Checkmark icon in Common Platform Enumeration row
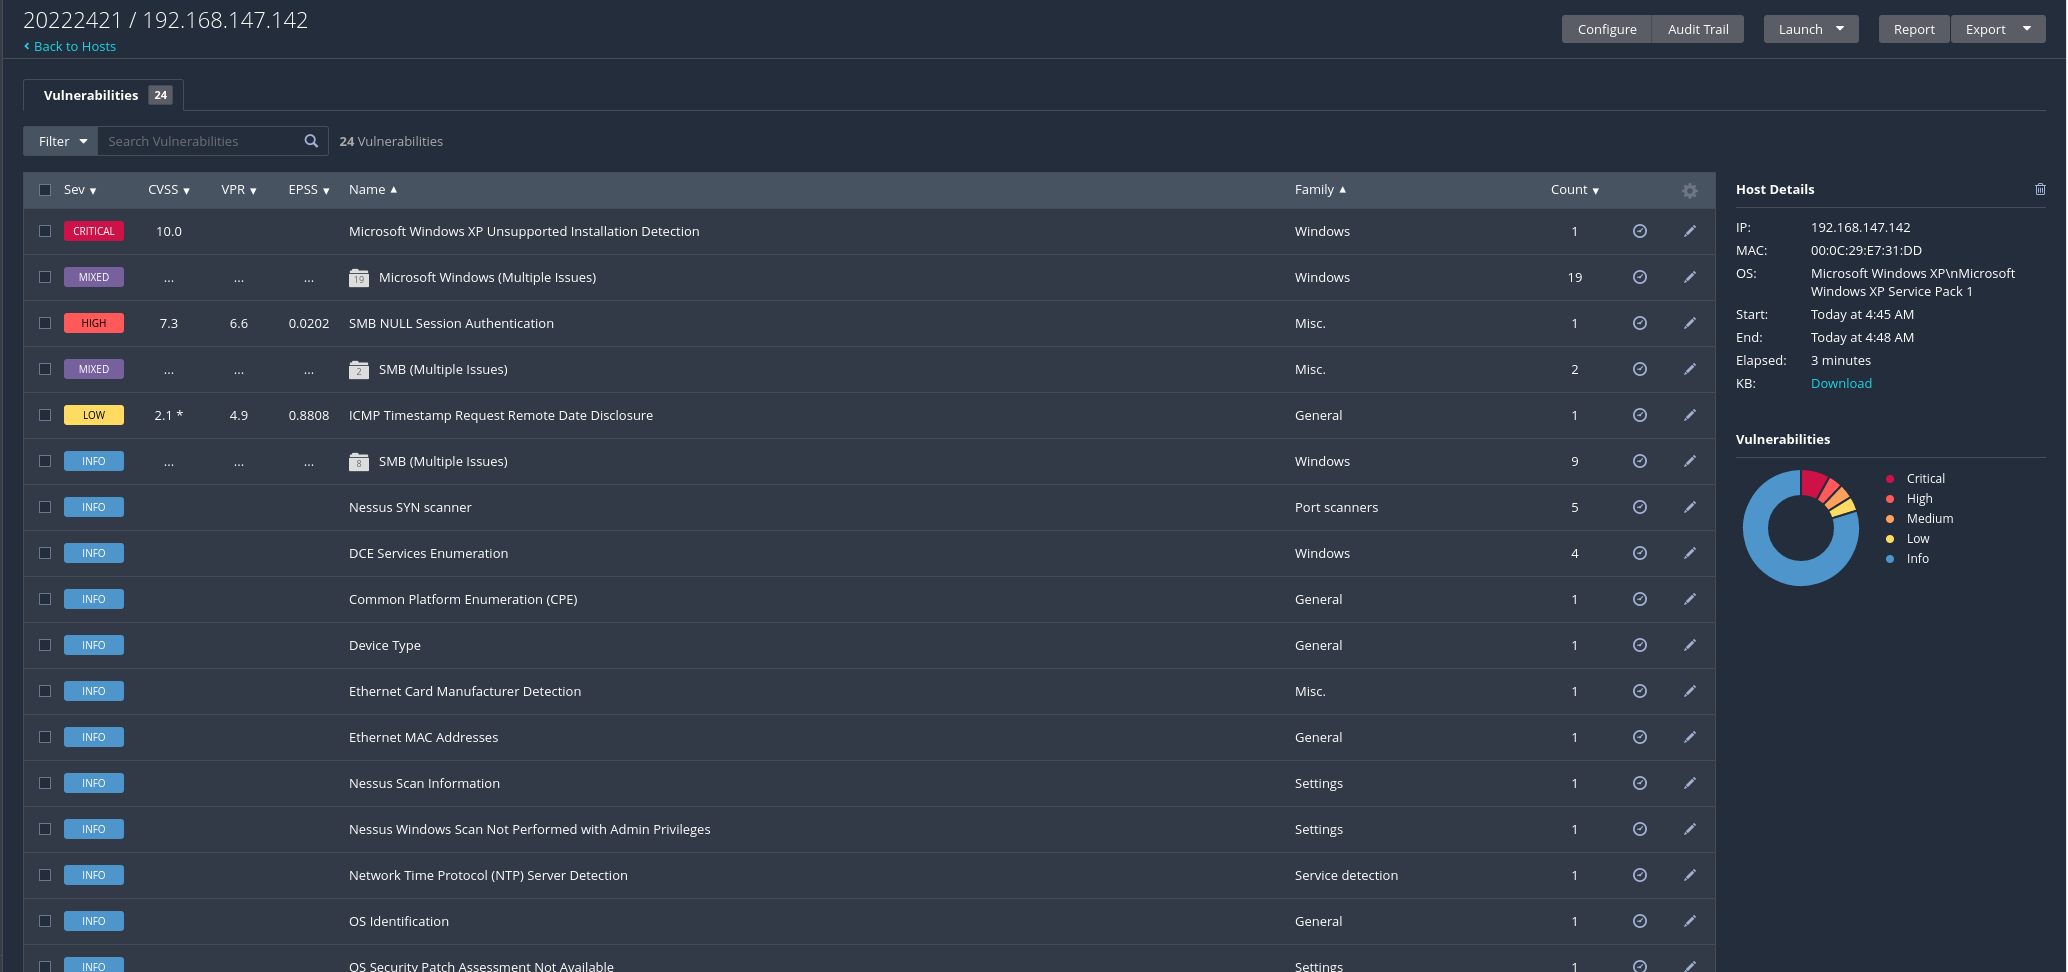The image size is (2068, 972). tap(1640, 599)
